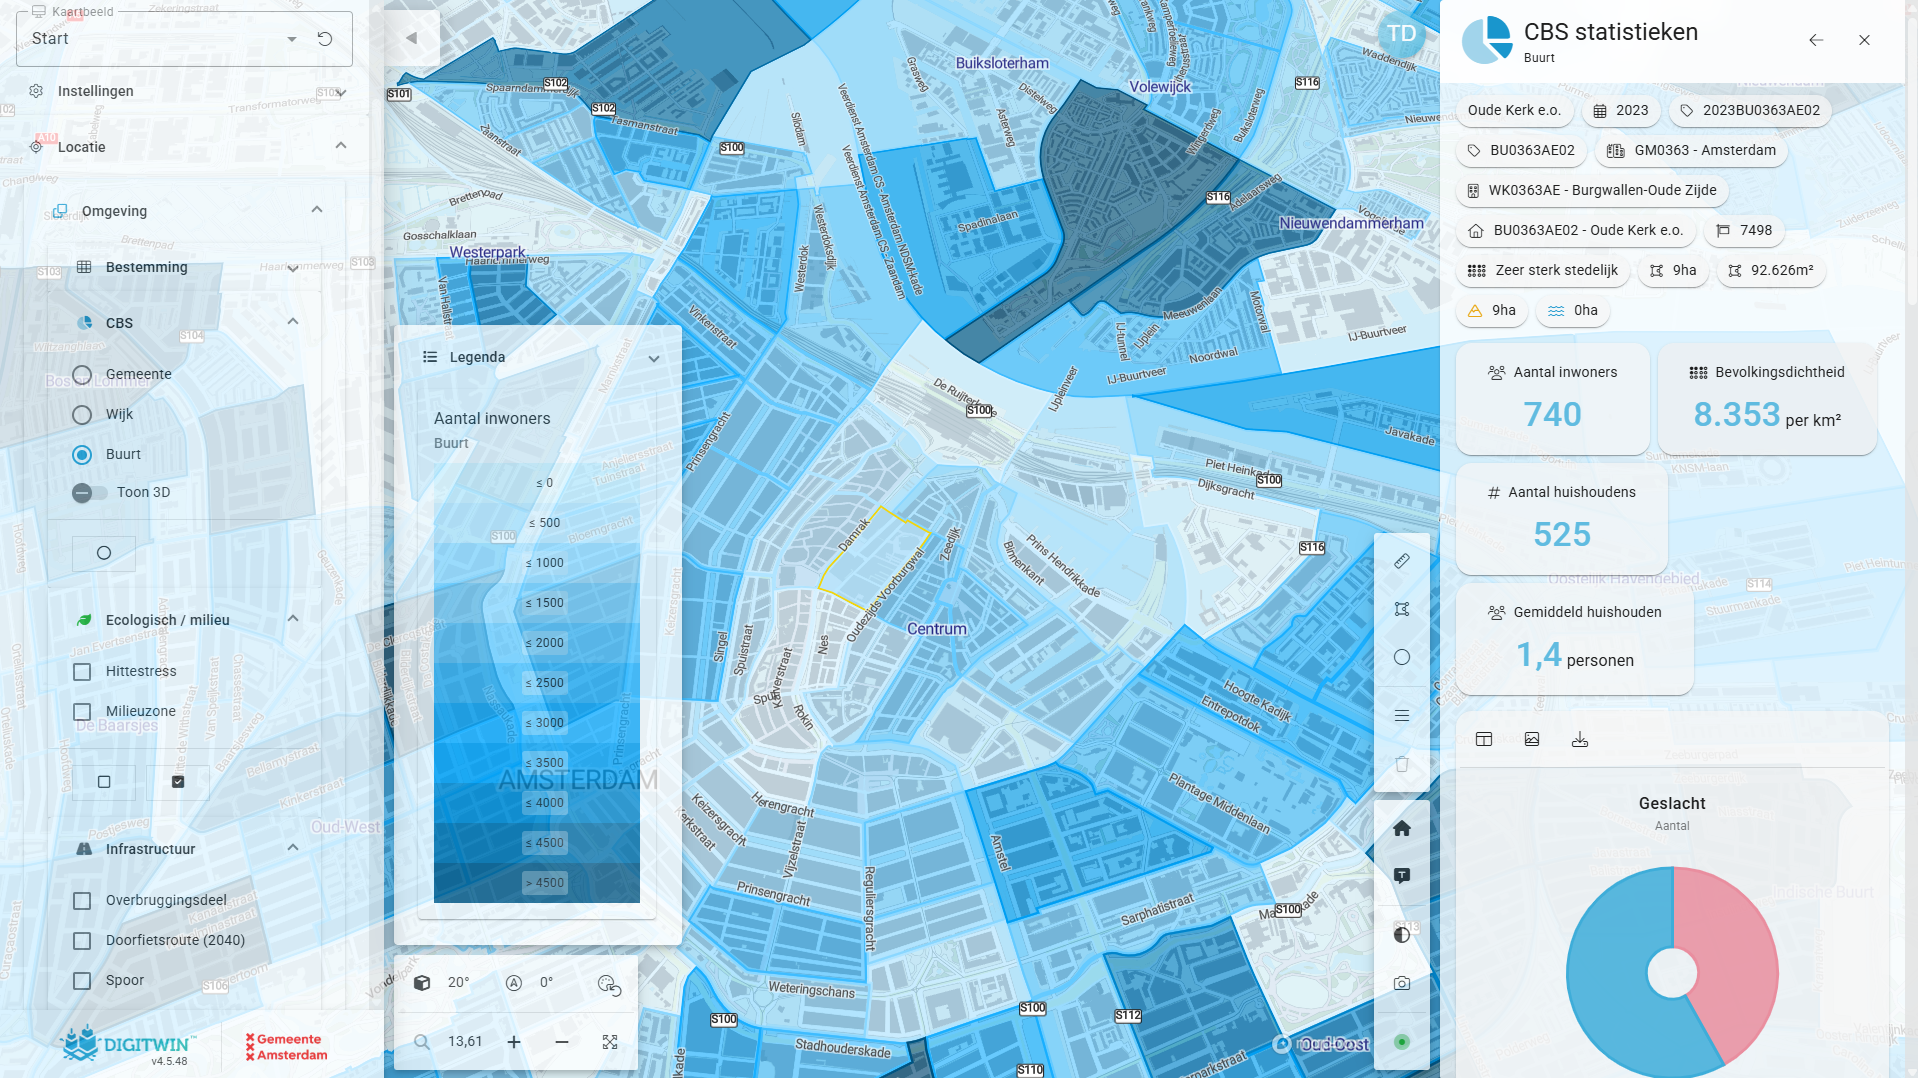Click the fullscreen expand icon
The width and height of the screenshot is (1918, 1078).
pyautogui.click(x=610, y=1042)
